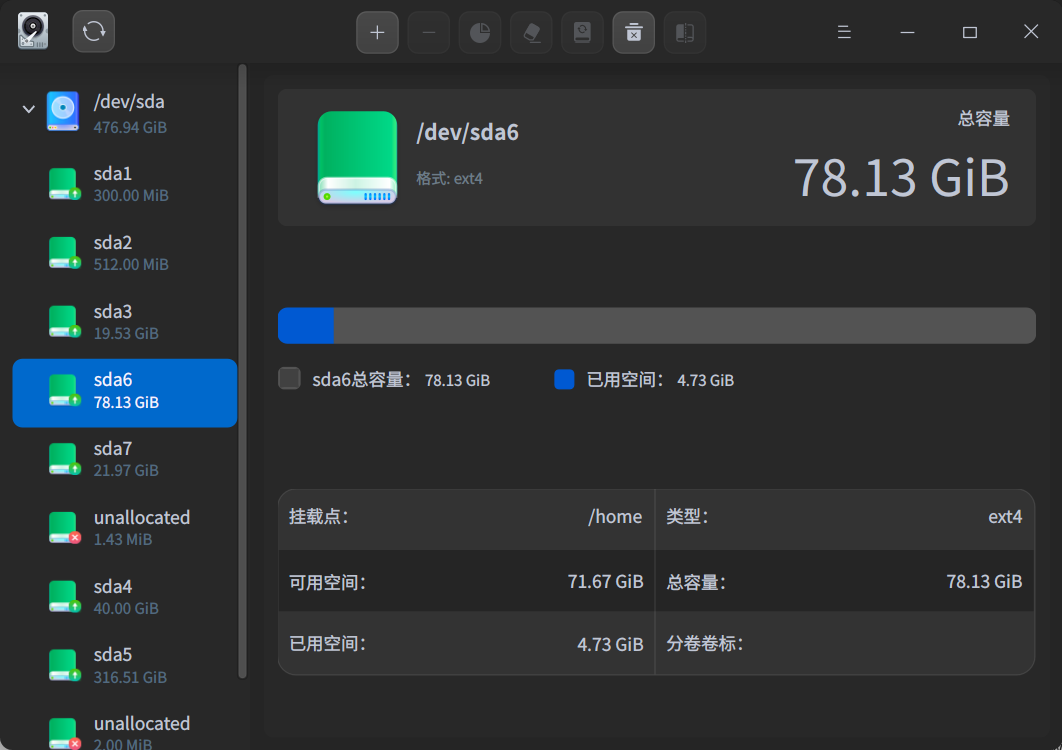Screen dimensions: 1062x750
Task: Click the 78.13 GiB total capacity table value
Action: click(984, 582)
